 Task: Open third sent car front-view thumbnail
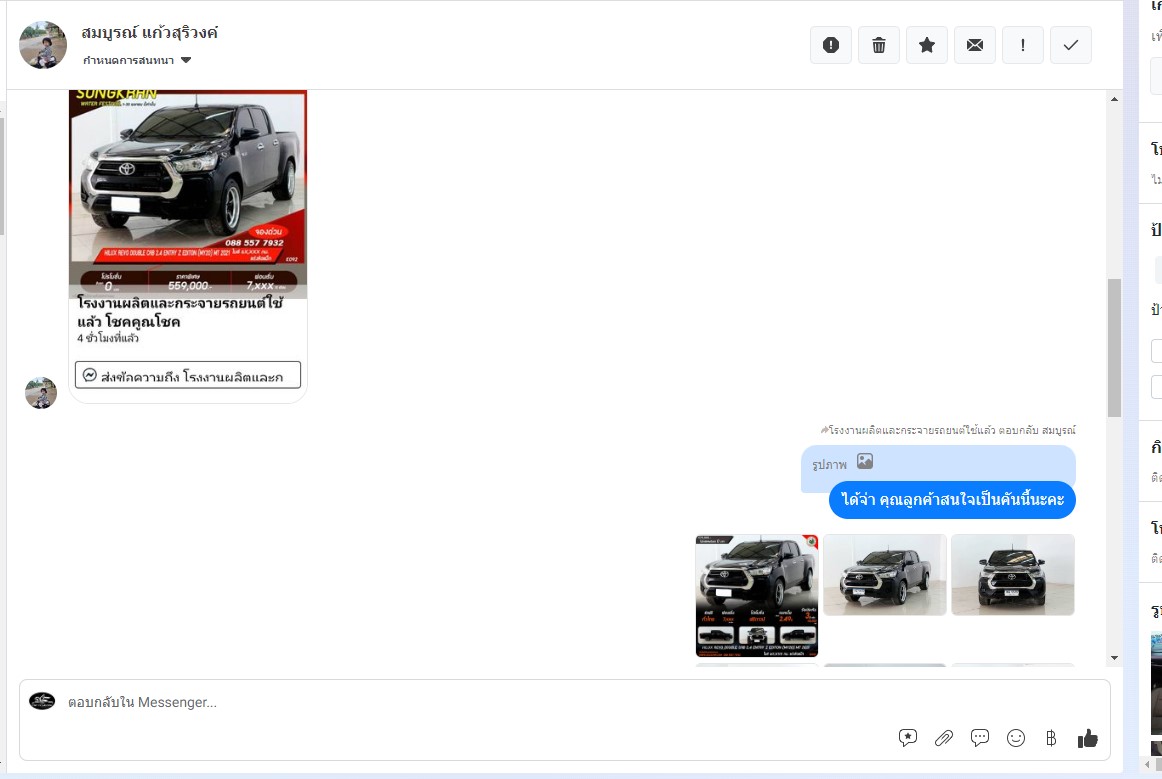tap(1012, 575)
